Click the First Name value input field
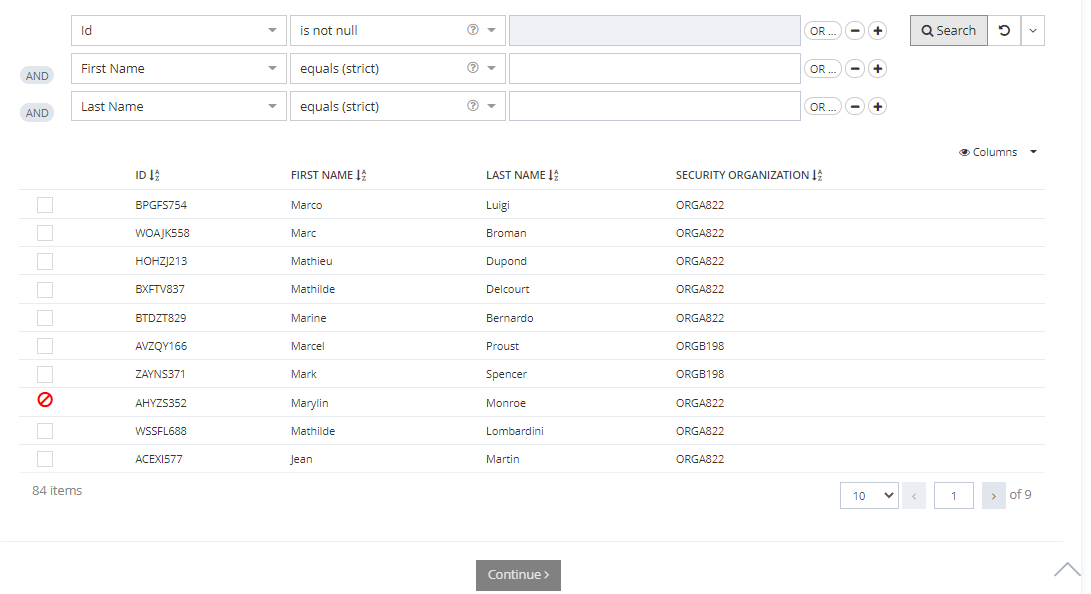This screenshot has width=1091, height=594. (x=654, y=69)
